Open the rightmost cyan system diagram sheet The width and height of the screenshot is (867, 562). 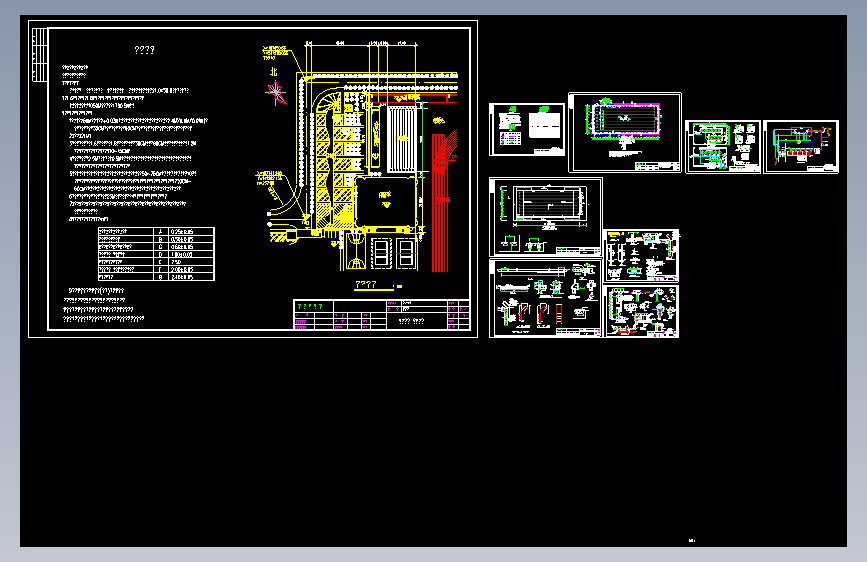coord(801,147)
